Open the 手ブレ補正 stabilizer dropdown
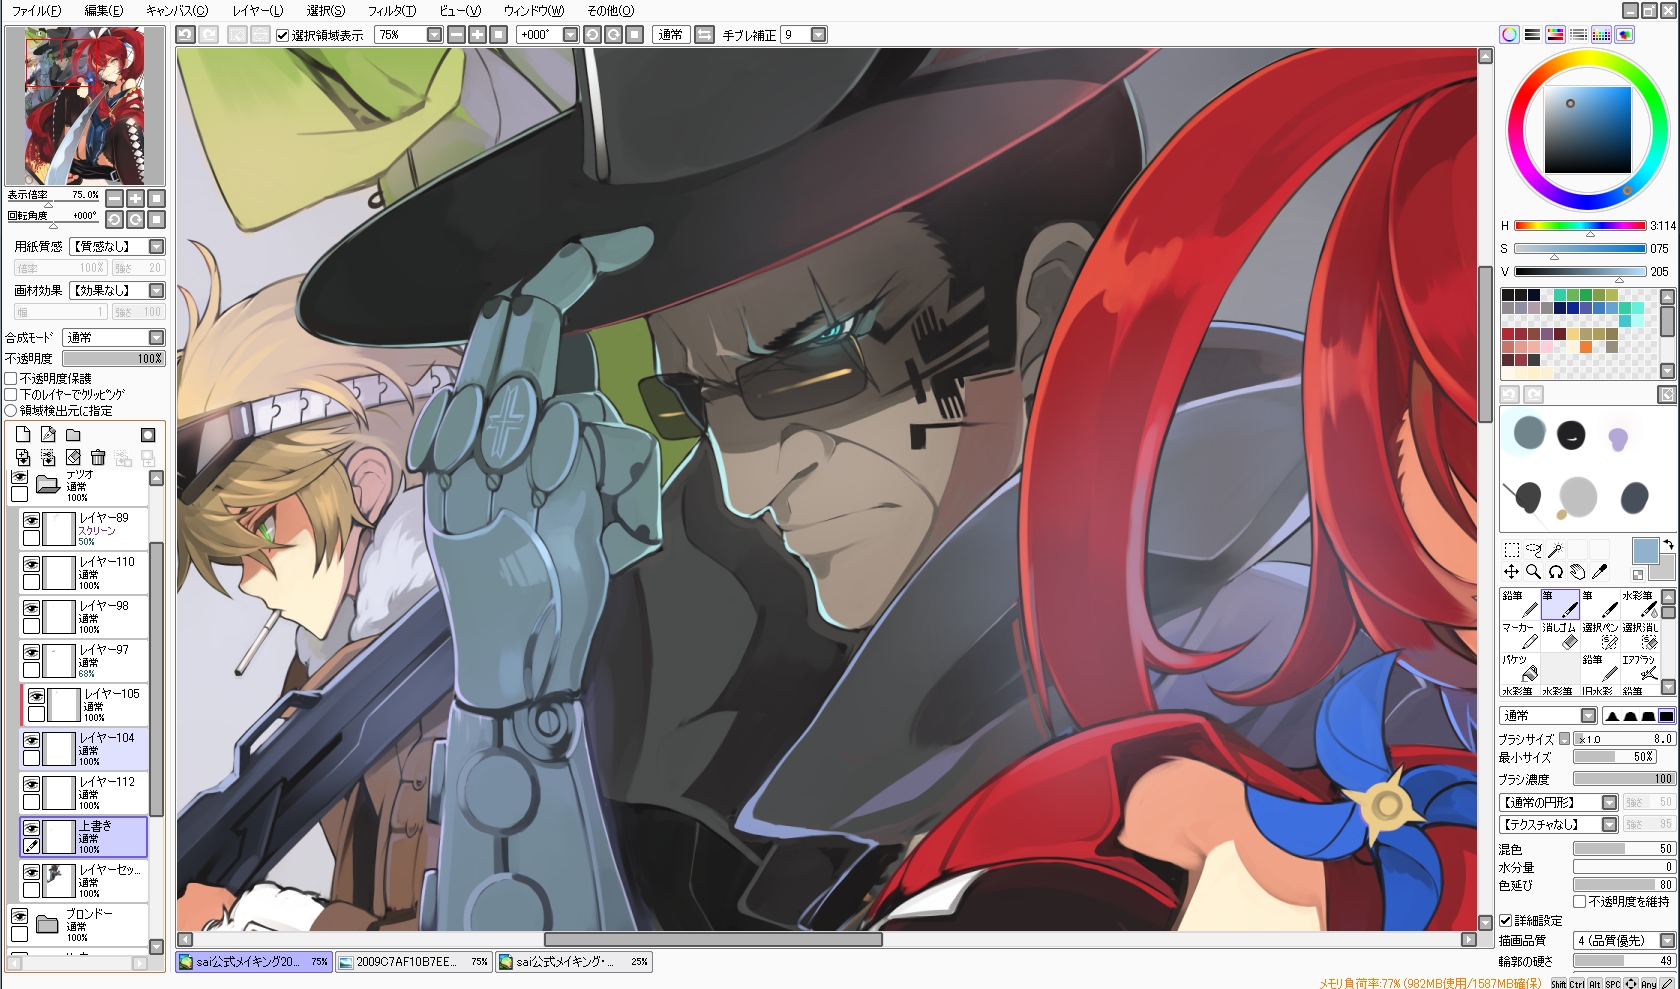Viewport: 1680px width, 989px height. tap(818, 35)
